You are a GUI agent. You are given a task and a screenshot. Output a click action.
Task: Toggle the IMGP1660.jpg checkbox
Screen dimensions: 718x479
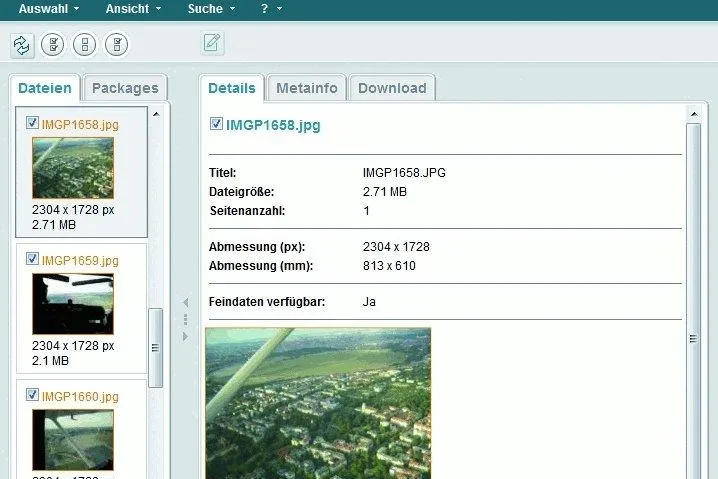pos(32,395)
